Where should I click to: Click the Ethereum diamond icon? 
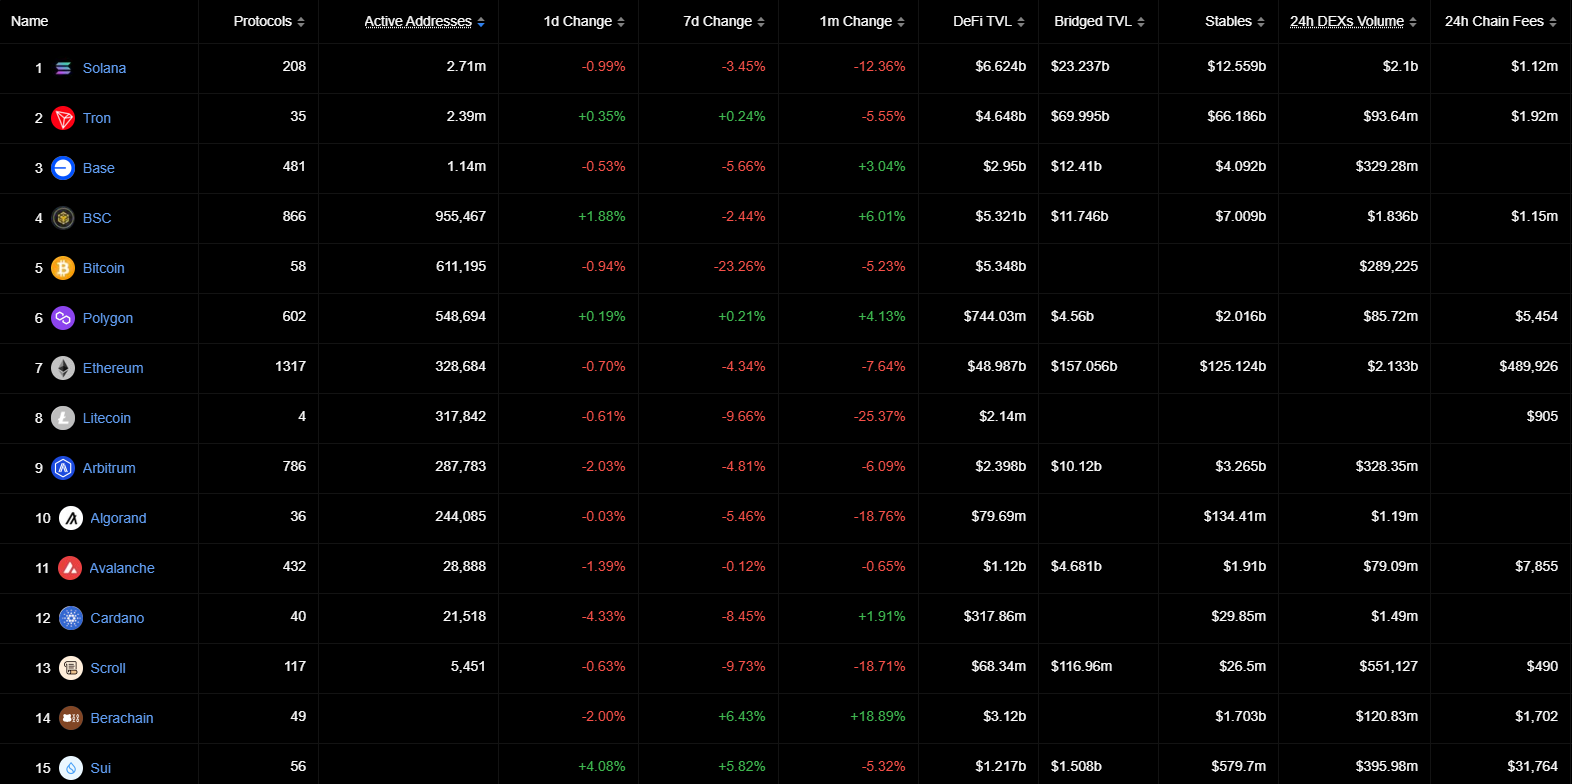coord(62,368)
